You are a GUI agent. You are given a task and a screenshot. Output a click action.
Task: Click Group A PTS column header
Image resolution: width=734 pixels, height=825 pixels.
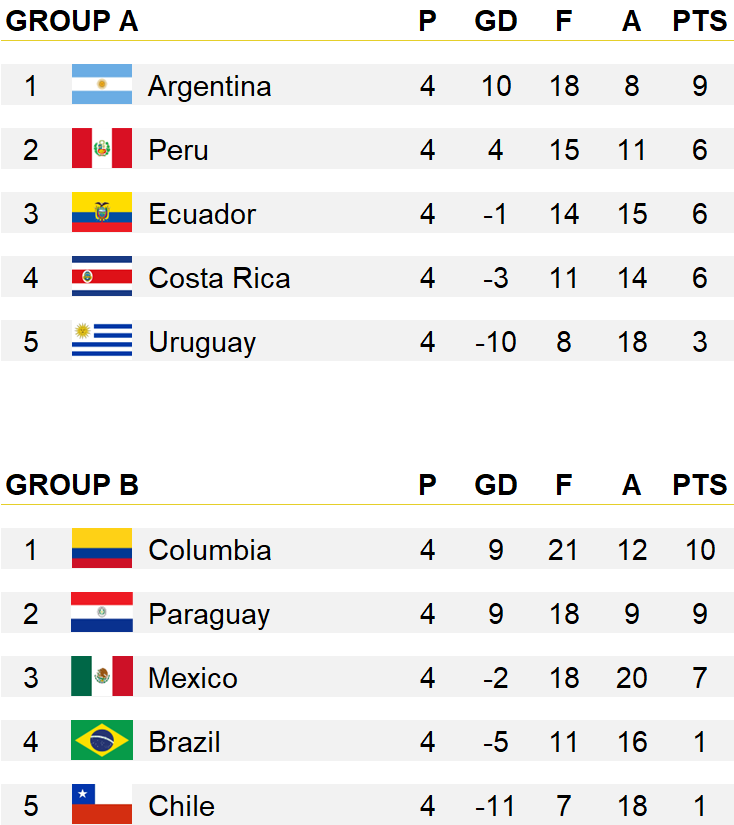coord(699,22)
